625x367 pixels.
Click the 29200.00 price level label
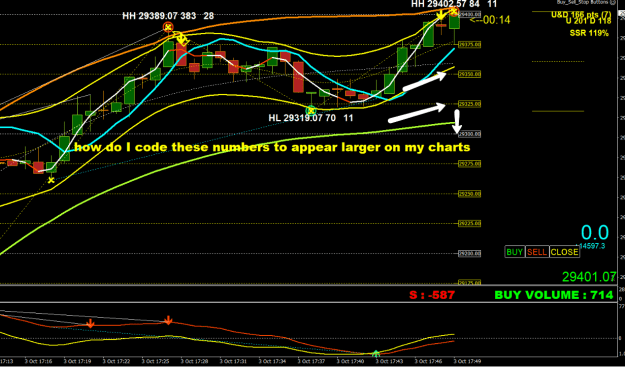[470, 253]
